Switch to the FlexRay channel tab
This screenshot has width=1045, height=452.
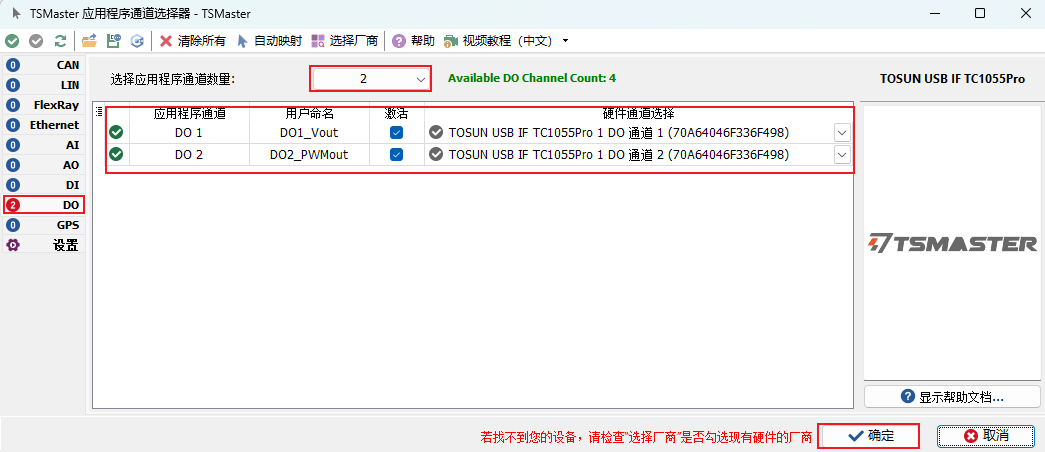[44, 105]
